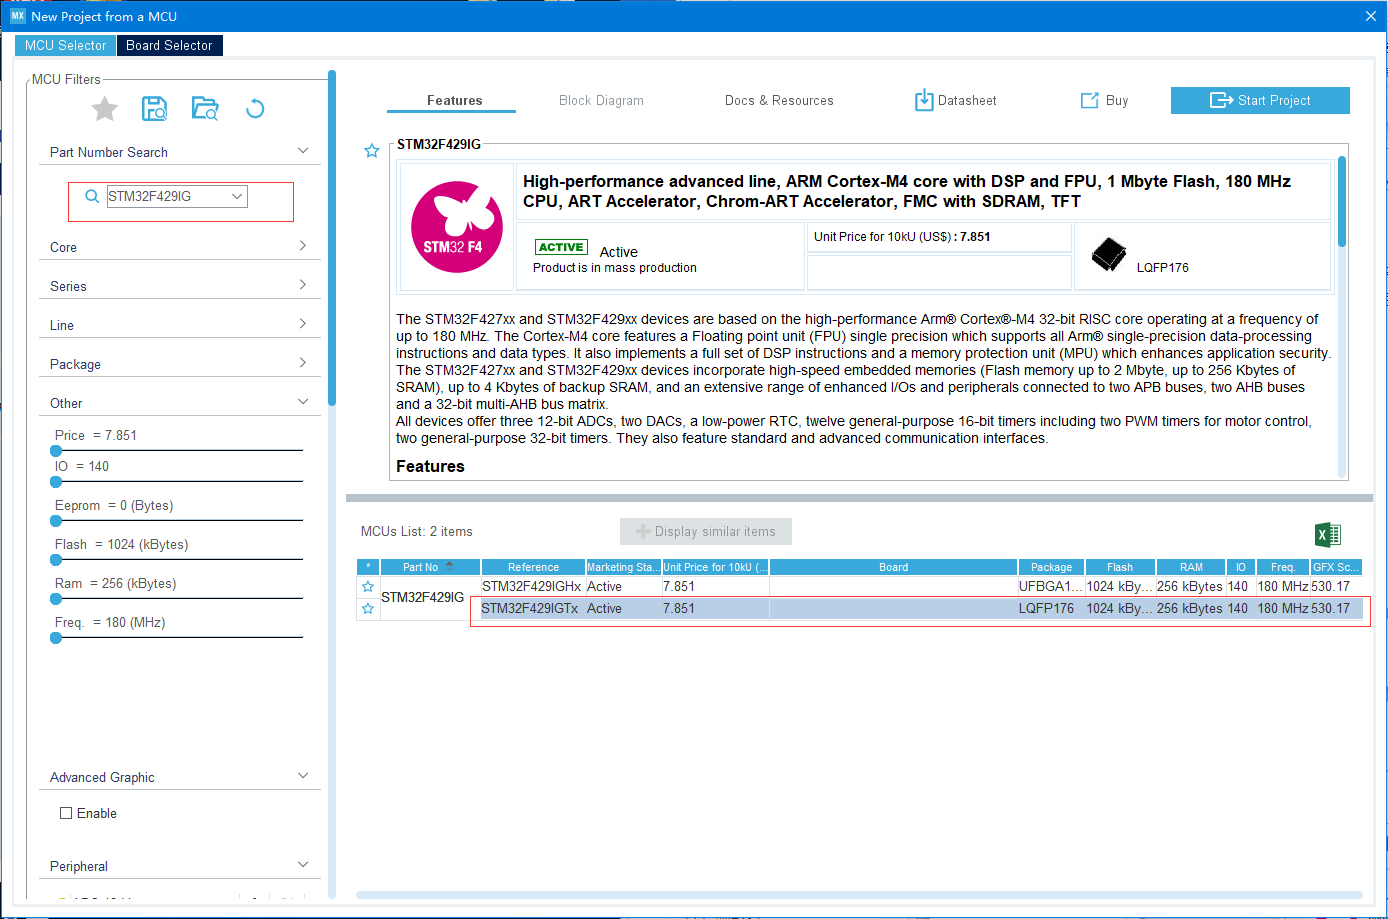Screen dimensions: 1388x919
Task: Sort by Flash column header
Action: click(x=1120, y=567)
